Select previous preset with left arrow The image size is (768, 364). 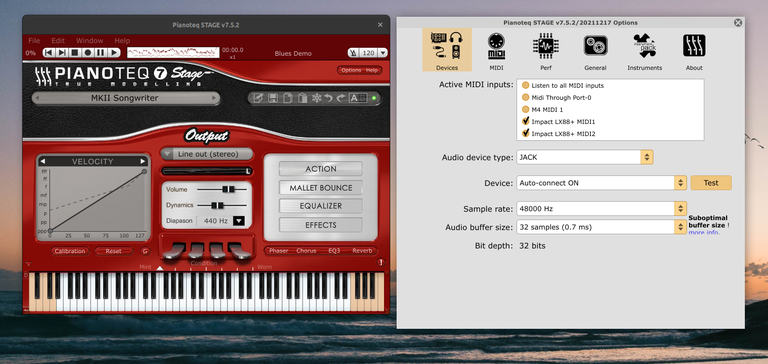(36, 98)
